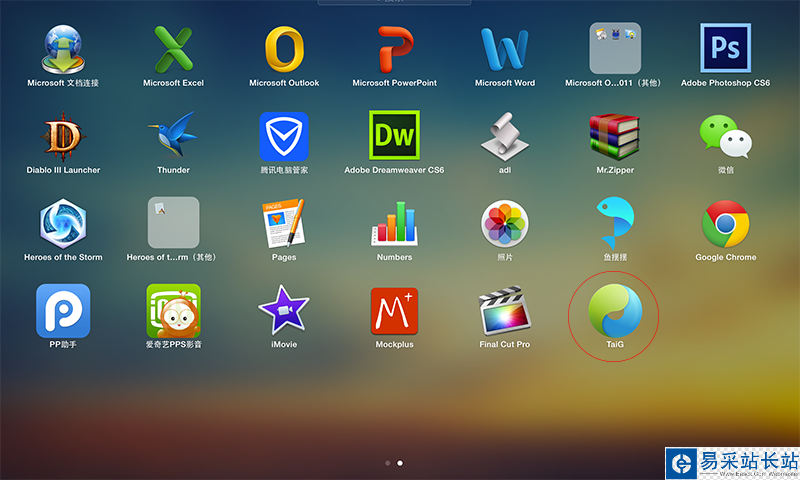Click the Launchpad search field at top
Screen dimensions: 800x480
click(394, 2)
